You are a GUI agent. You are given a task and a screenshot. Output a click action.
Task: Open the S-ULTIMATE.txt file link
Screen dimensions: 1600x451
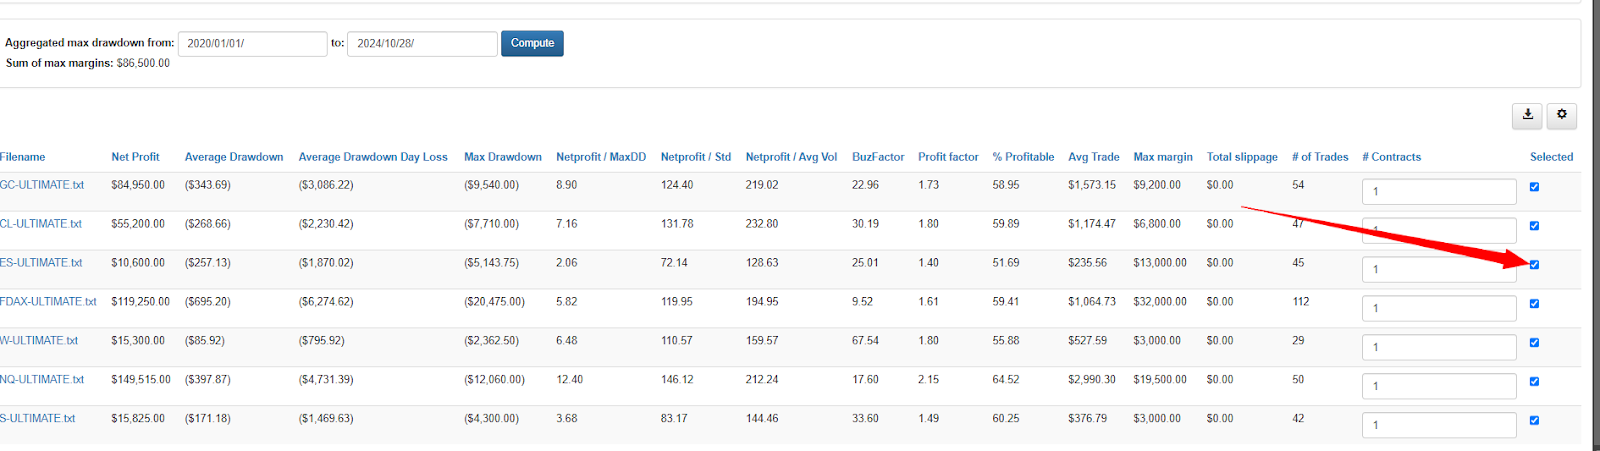(x=38, y=419)
